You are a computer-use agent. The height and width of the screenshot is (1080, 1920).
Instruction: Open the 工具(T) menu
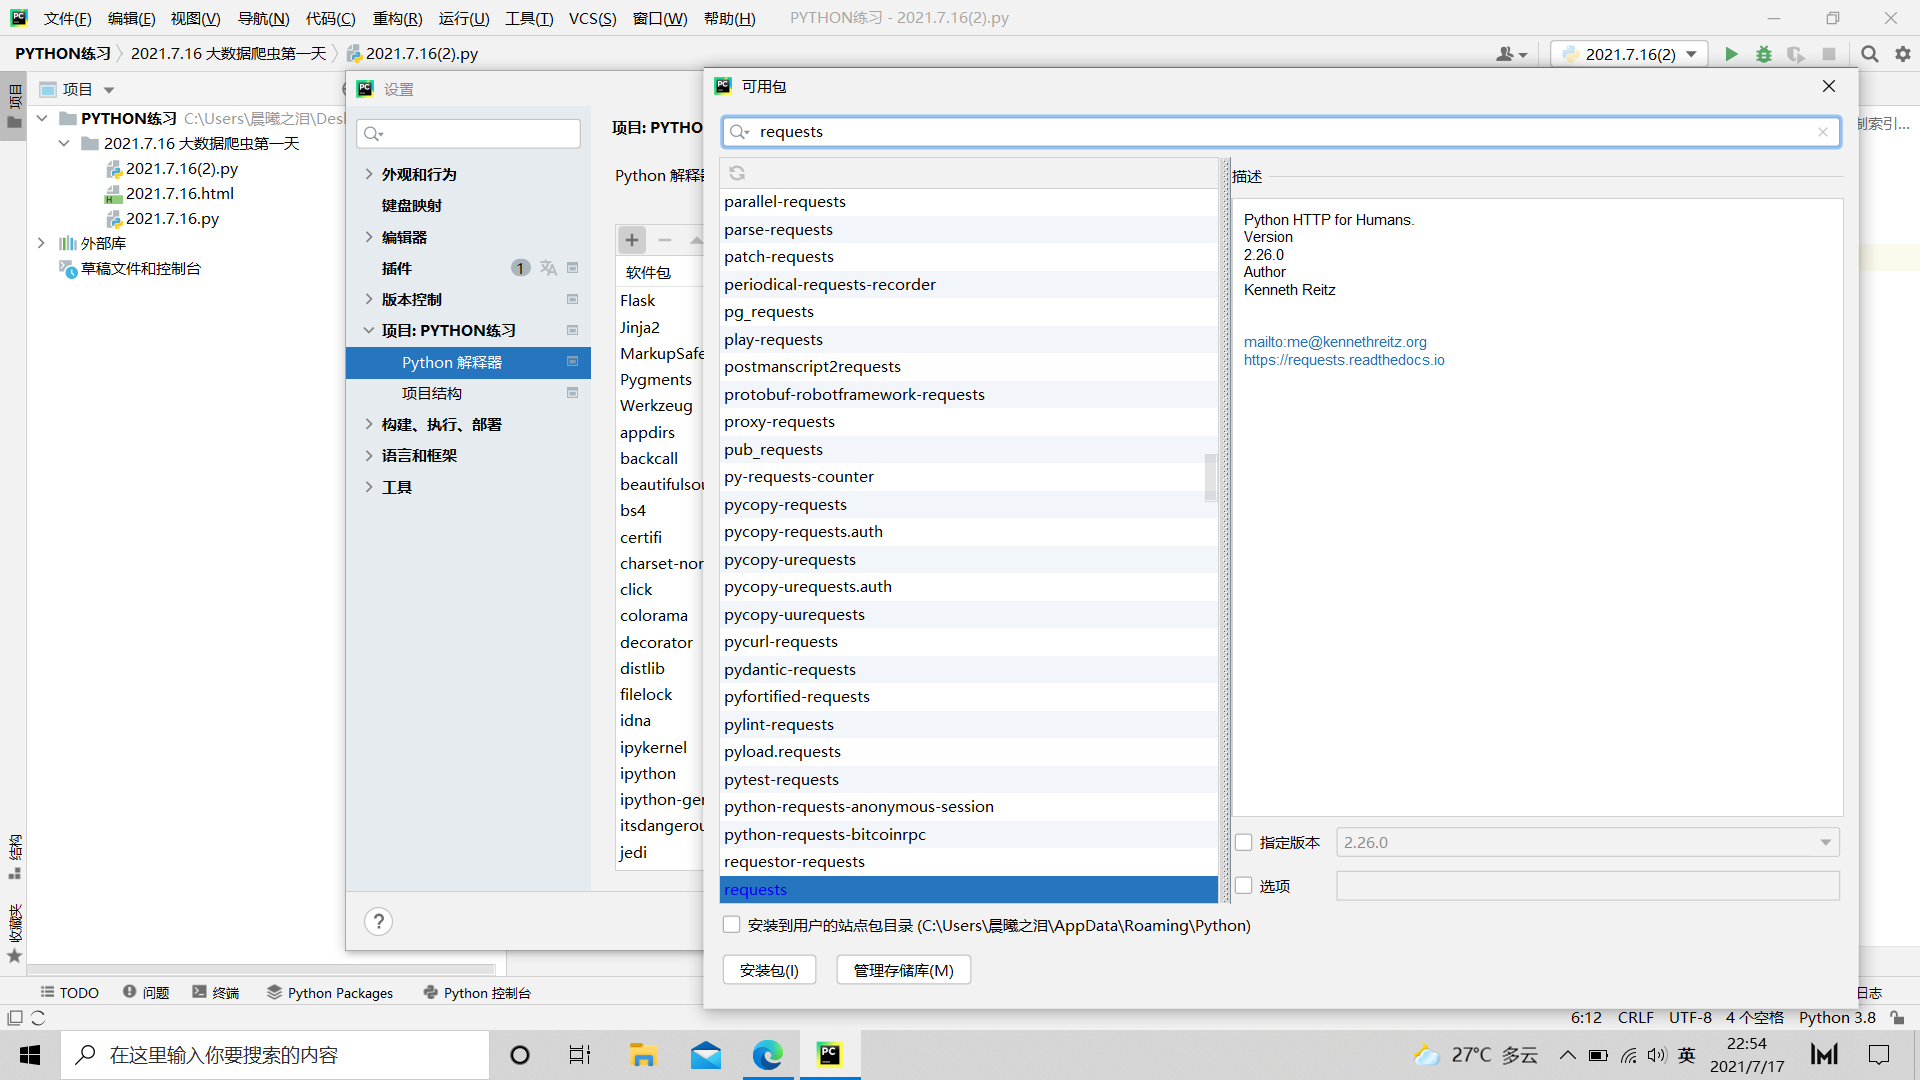pyautogui.click(x=529, y=18)
